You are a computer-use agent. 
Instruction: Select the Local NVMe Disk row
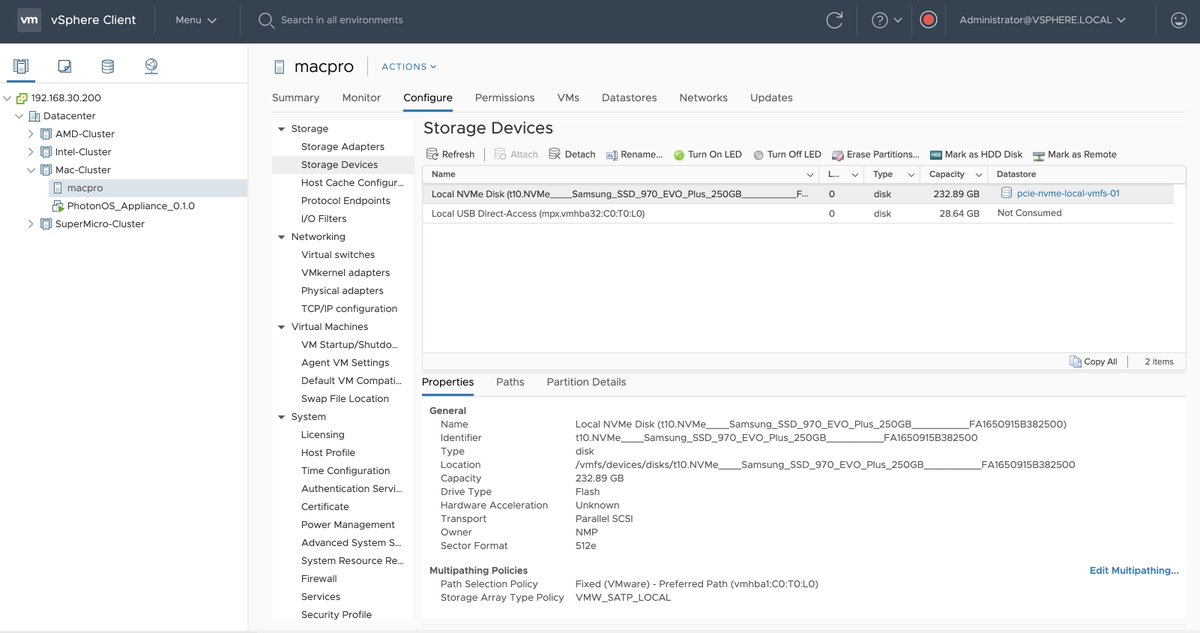[797, 194]
